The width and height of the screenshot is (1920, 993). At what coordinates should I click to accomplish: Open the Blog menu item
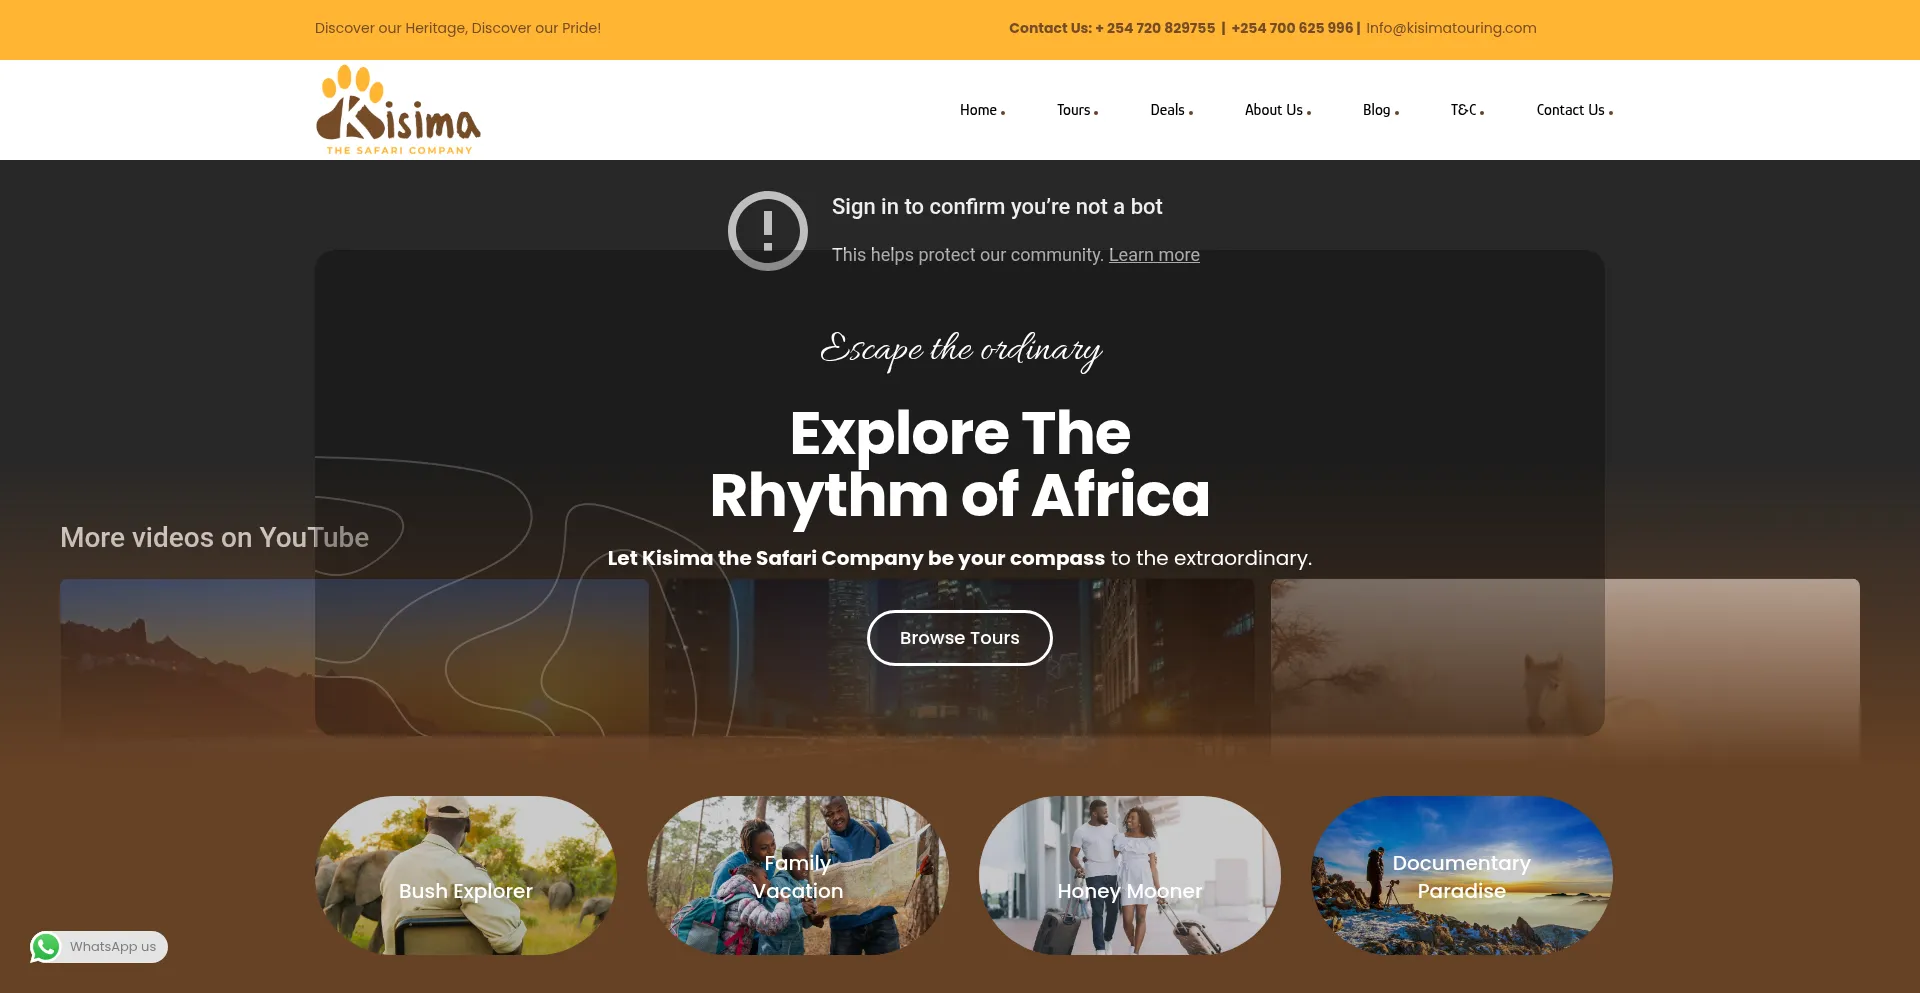[1380, 110]
